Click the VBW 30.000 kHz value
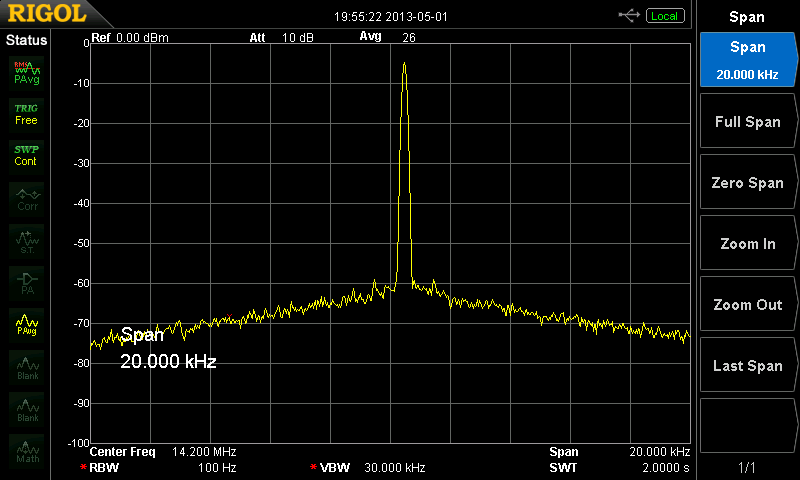Image resolution: width=800 pixels, height=480 pixels. pos(395,468)
